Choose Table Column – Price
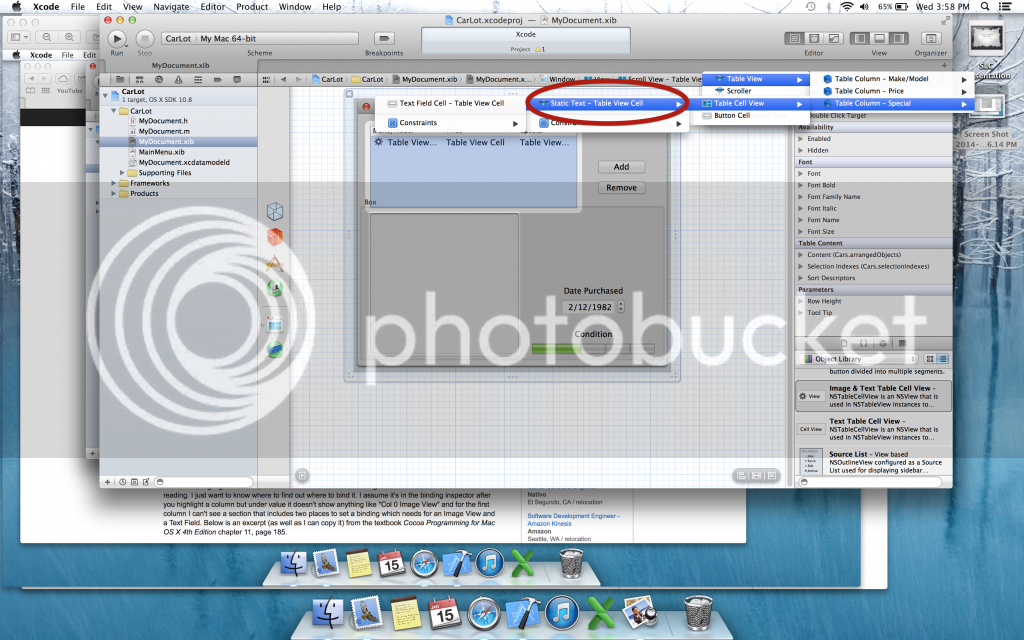 coord(891,91)
